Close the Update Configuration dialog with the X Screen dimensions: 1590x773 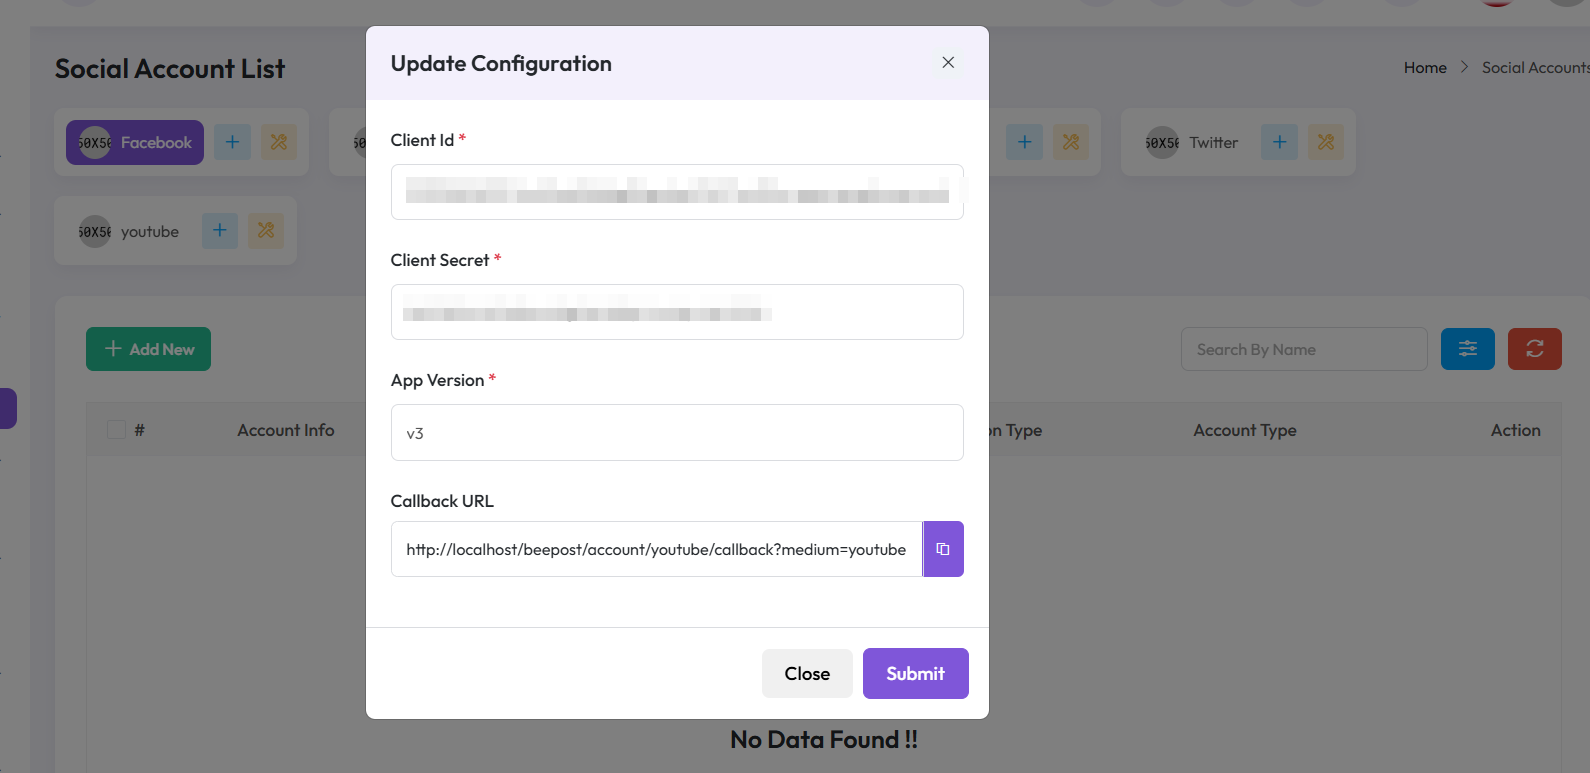tap(948, 62)
